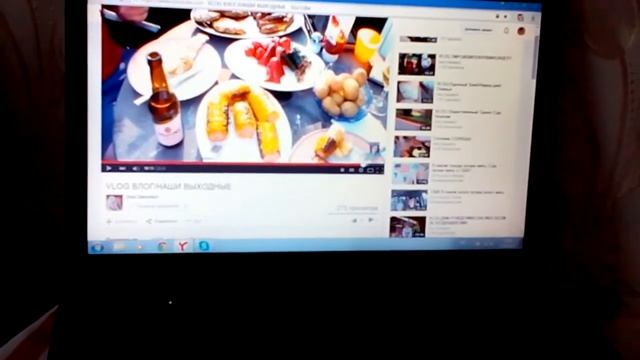Mute the video volume
This screenshot has height=360, width=640.
(x=136, y=168)
